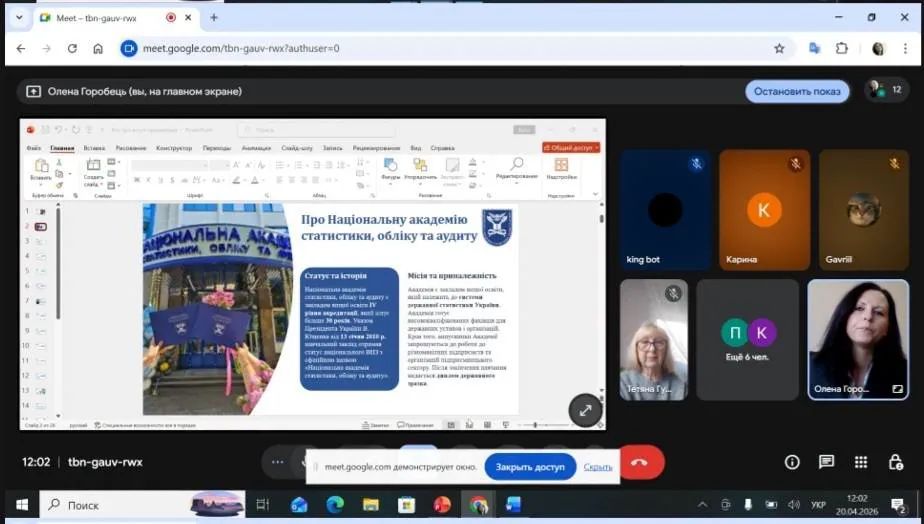Viewport: 924px width, 524px height.
Task: Open the meeting details info icon
Action: click(792, 462)
